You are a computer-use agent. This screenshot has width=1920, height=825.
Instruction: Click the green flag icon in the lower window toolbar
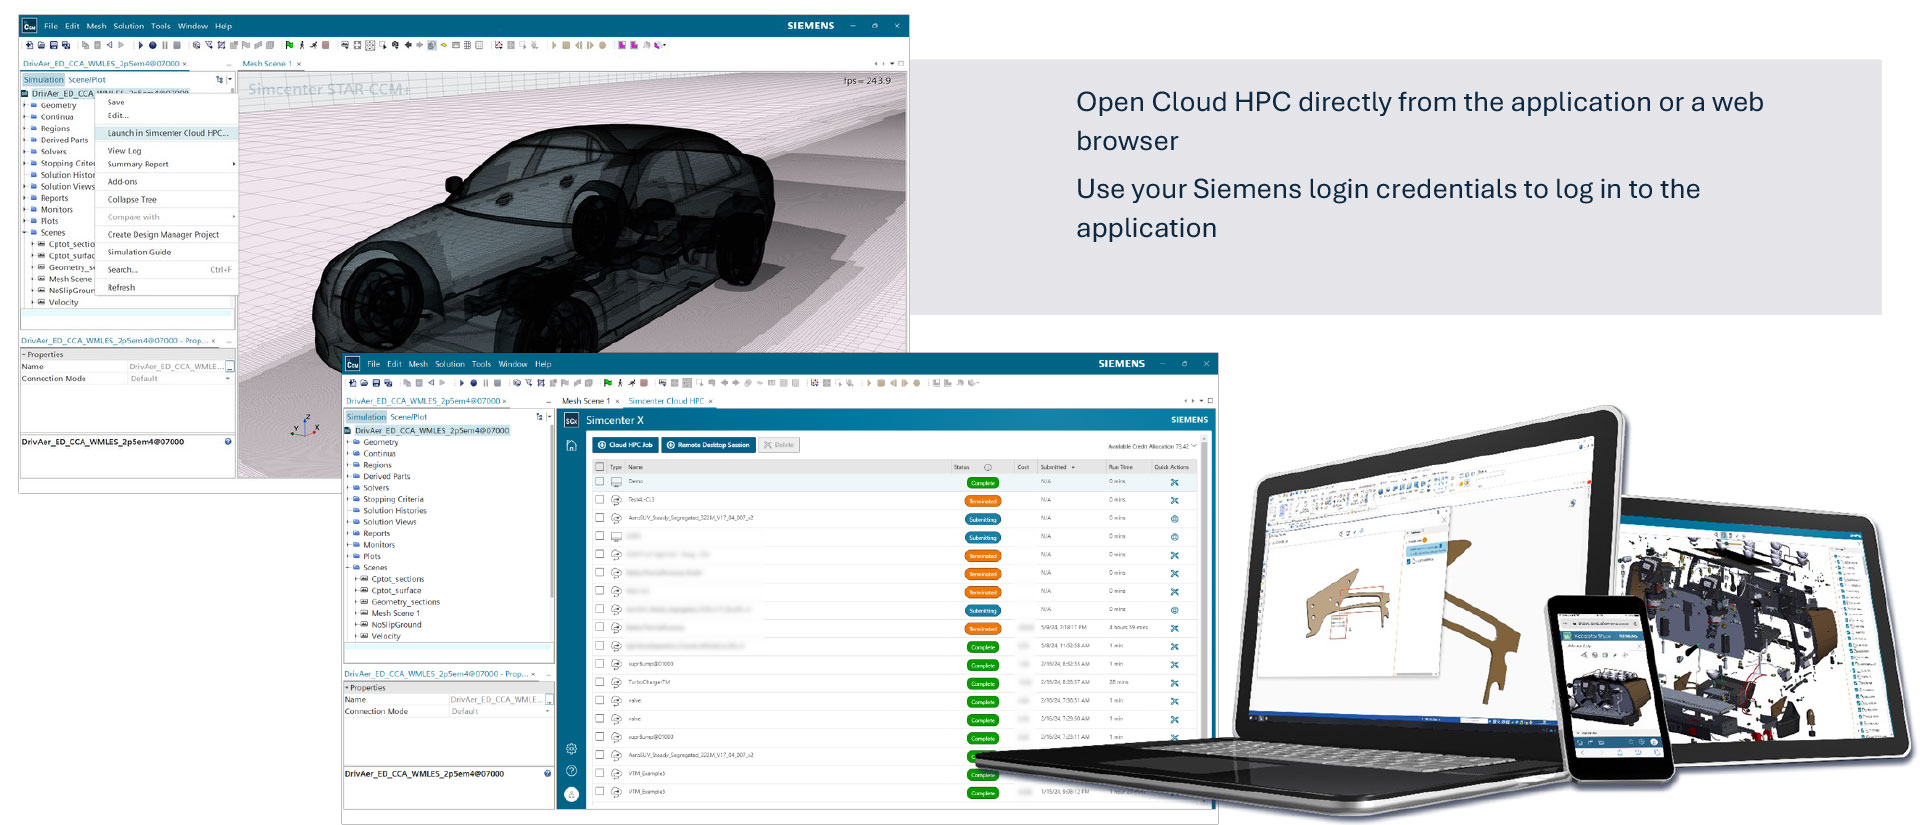(x=607, y=383)
